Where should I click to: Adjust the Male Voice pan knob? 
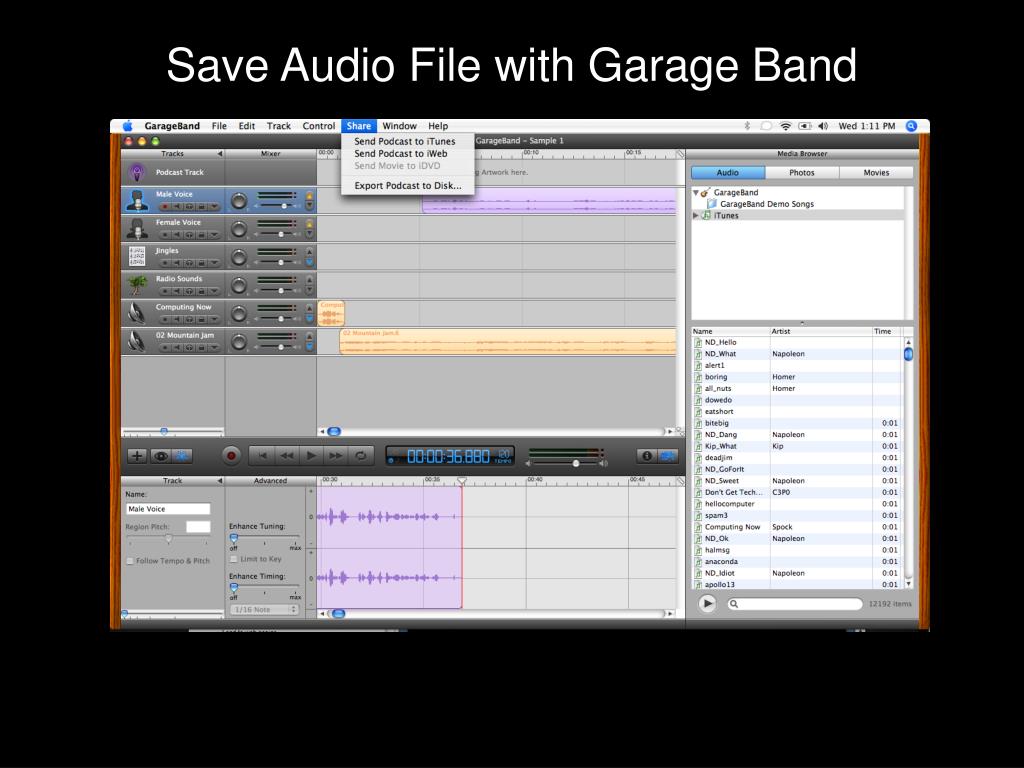(x=239, y=201)
